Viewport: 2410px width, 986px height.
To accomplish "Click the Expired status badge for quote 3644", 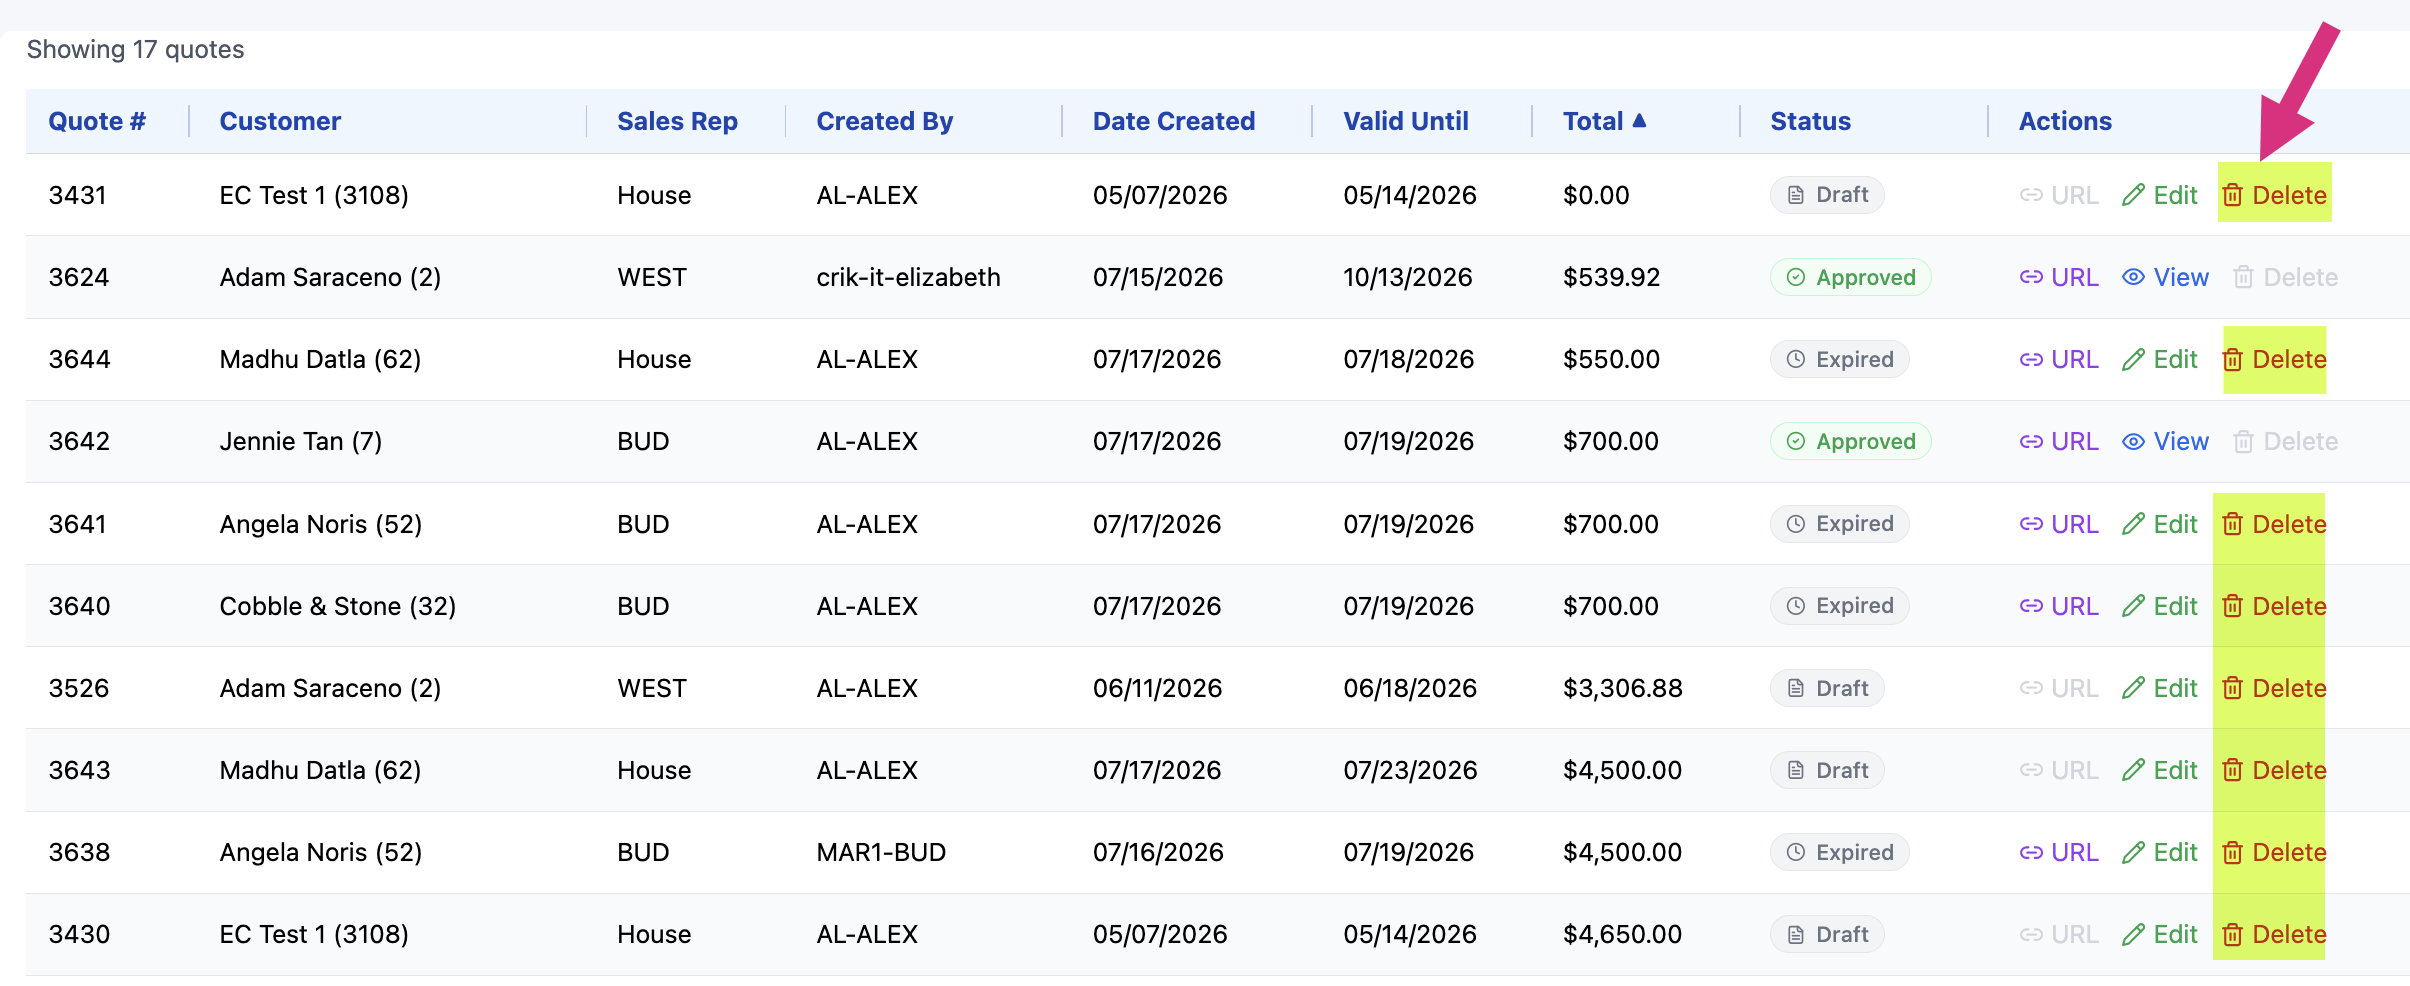I will click(x=1839, y=359).
